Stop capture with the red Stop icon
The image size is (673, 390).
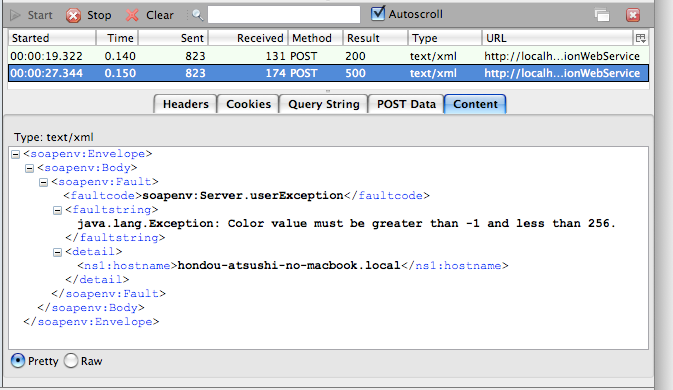[x=73, y=15]
